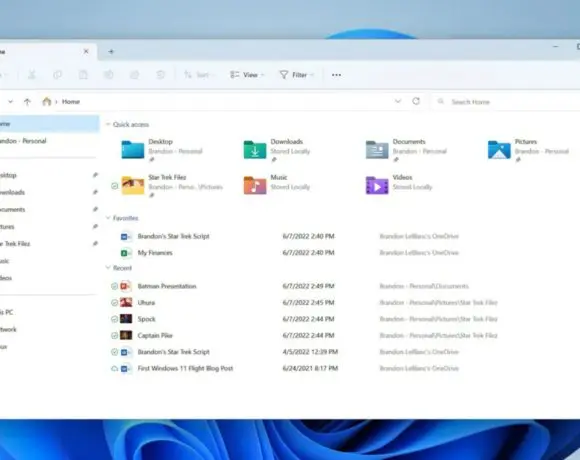Viewport: 580px width, 460px height.
Task: Select Desktop in the navigation sidebar
Action: click(x=8, y=175)
